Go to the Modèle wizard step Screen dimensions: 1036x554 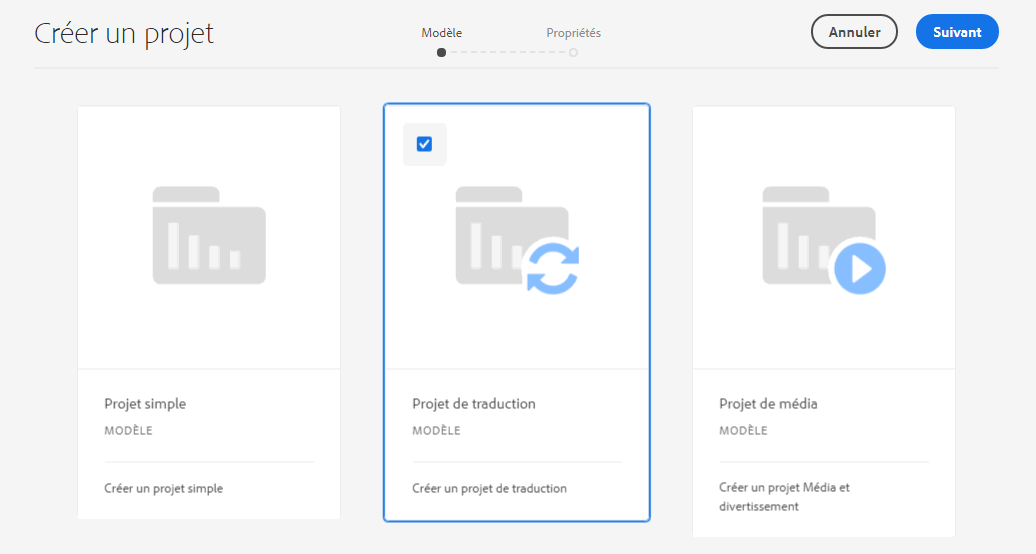coord(441,33)
